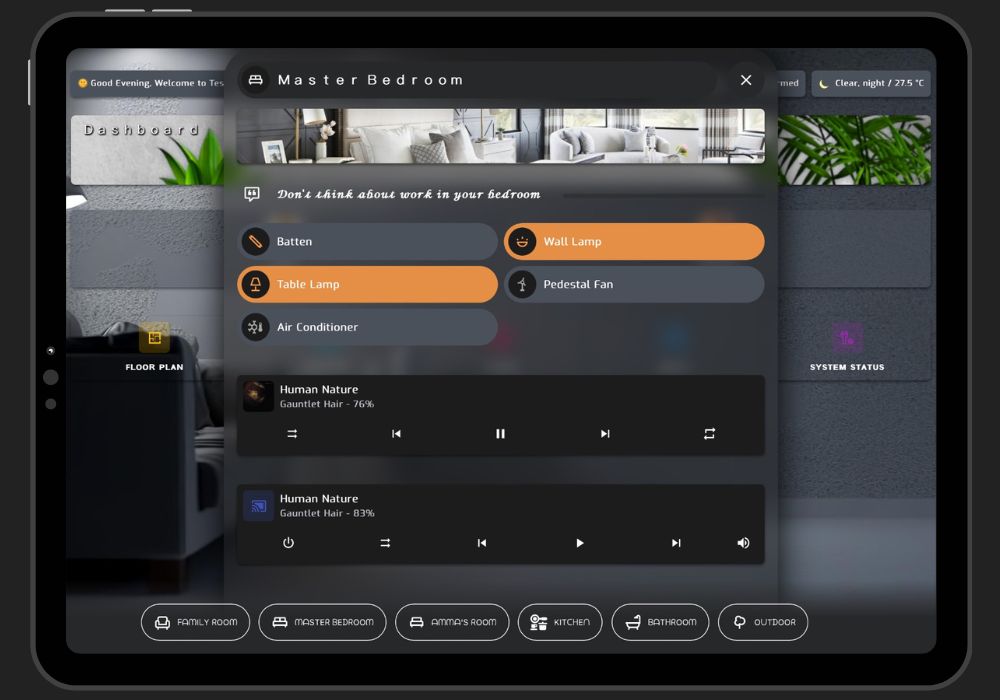Skip to next track in the upper player
Image resolution: width=1000 pixels, height=700 pixels.
point(604,434)
